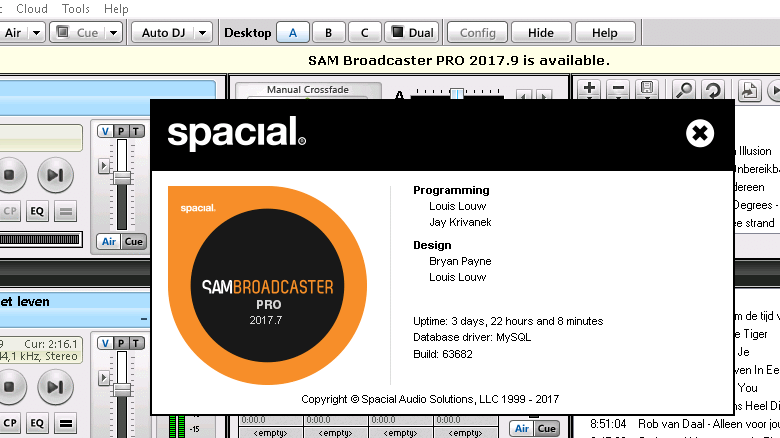Click the Hide toolbar button
The width and height of the screenshot is (780, 438).
click(x=541, y=33)
